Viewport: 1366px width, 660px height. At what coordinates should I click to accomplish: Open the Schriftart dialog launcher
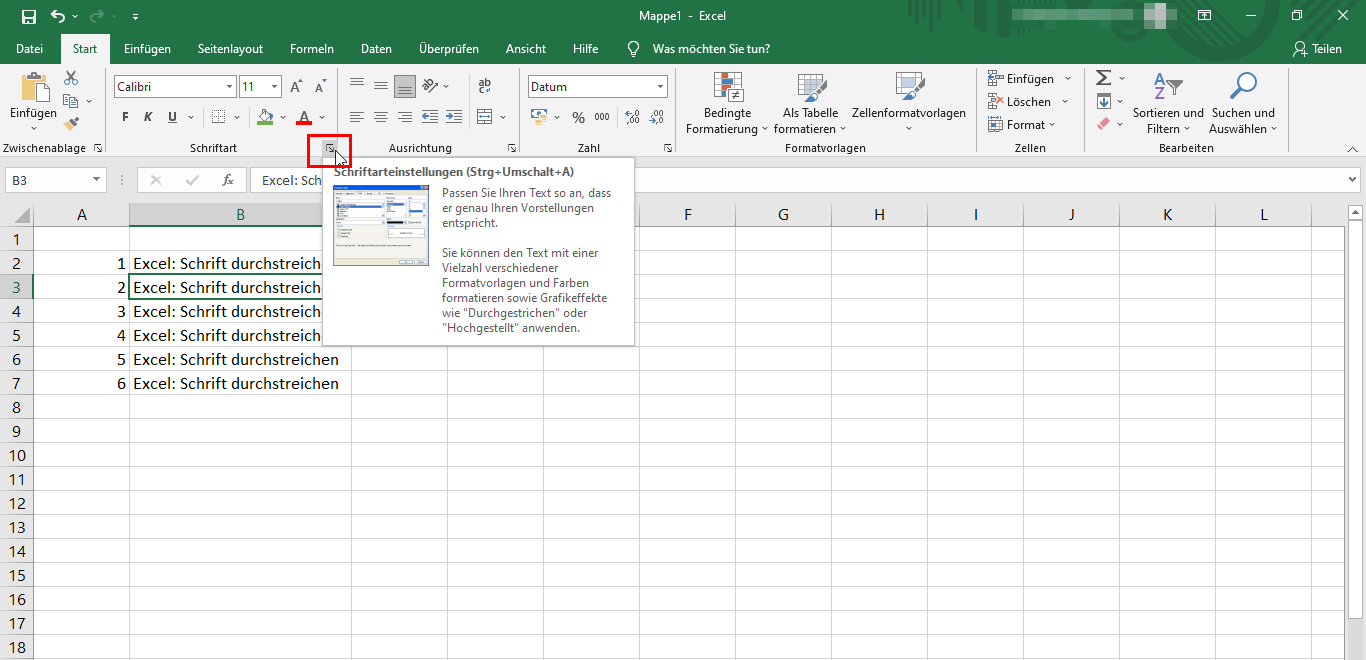point(329,148)
